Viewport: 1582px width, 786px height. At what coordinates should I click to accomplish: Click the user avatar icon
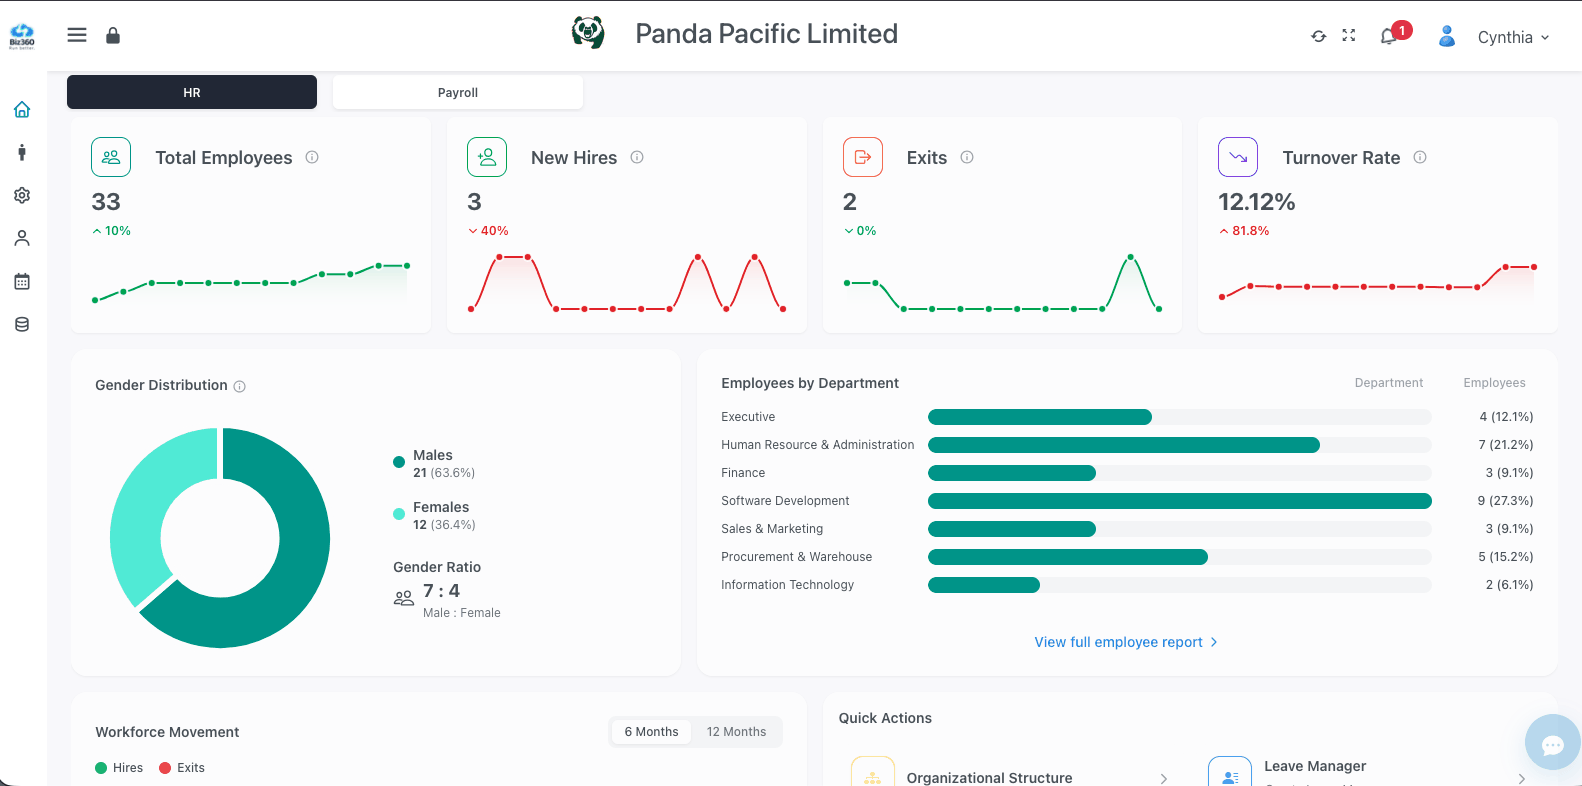pyautogui.click(x=1446, y=36)
